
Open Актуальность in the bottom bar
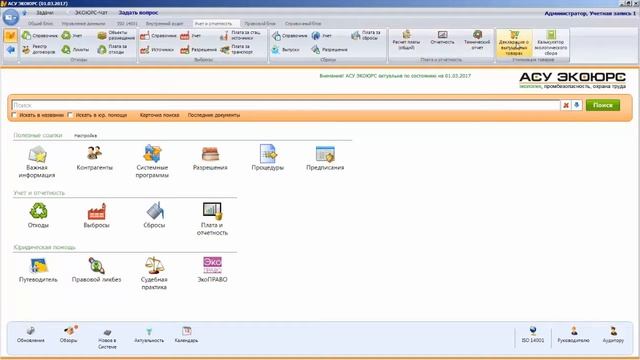pos(149,335)
